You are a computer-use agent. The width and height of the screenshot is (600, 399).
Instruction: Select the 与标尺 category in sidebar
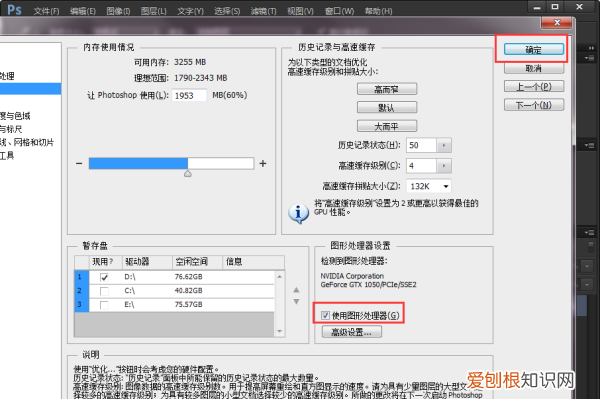(x=11, y=129)
